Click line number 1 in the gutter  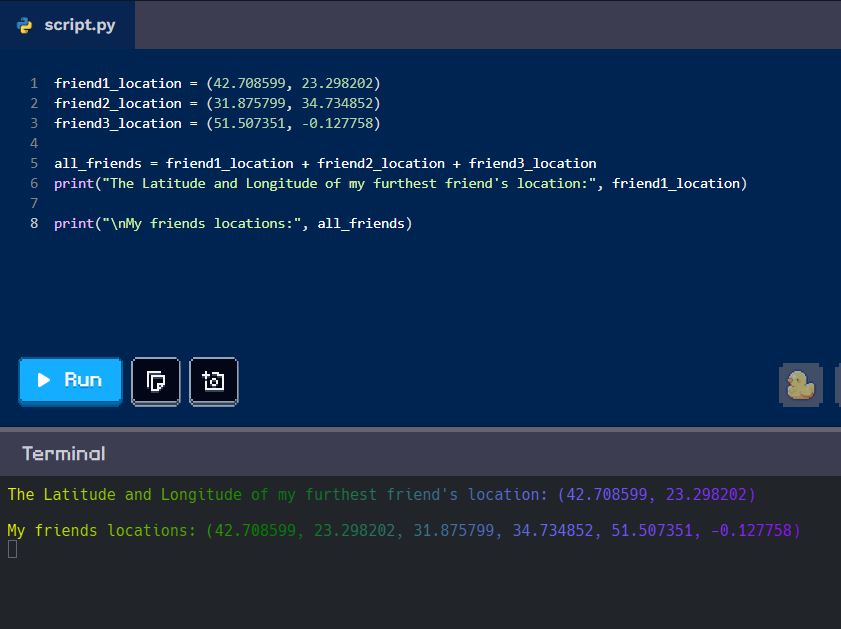tap(34, 84)
